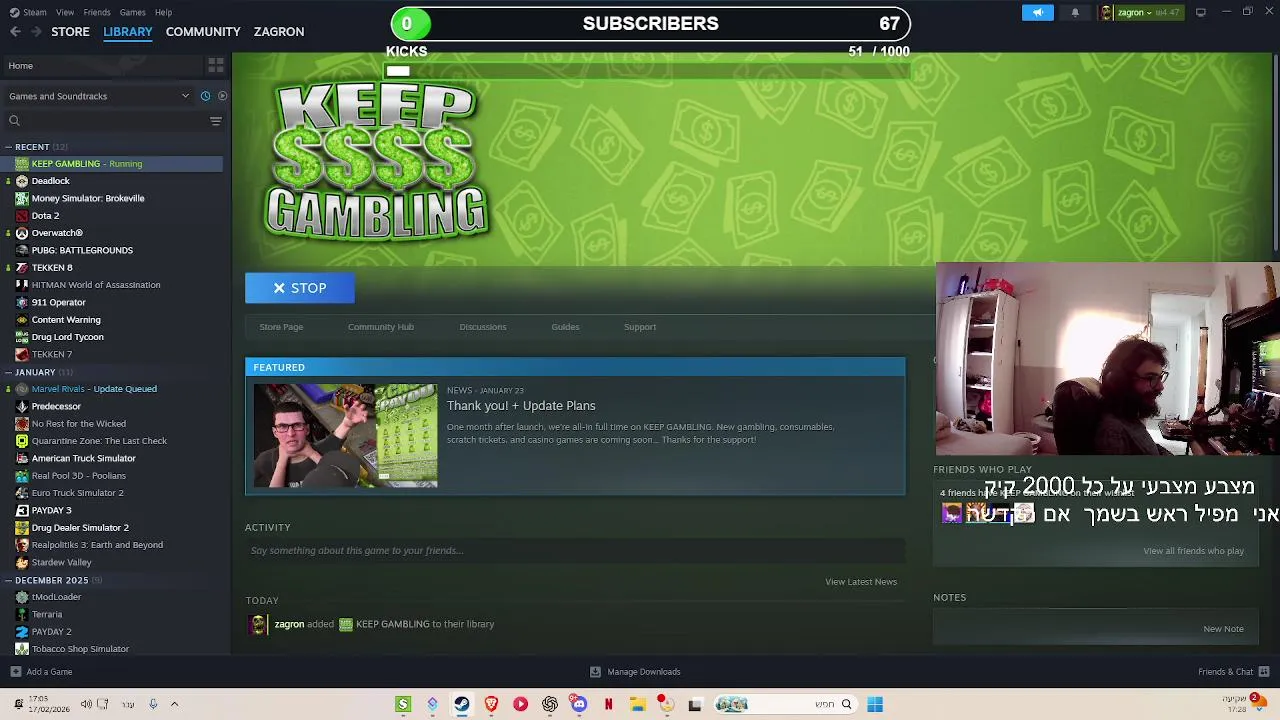
Task: Click the library search magnifier icon
Action: (x=14, y=121)
